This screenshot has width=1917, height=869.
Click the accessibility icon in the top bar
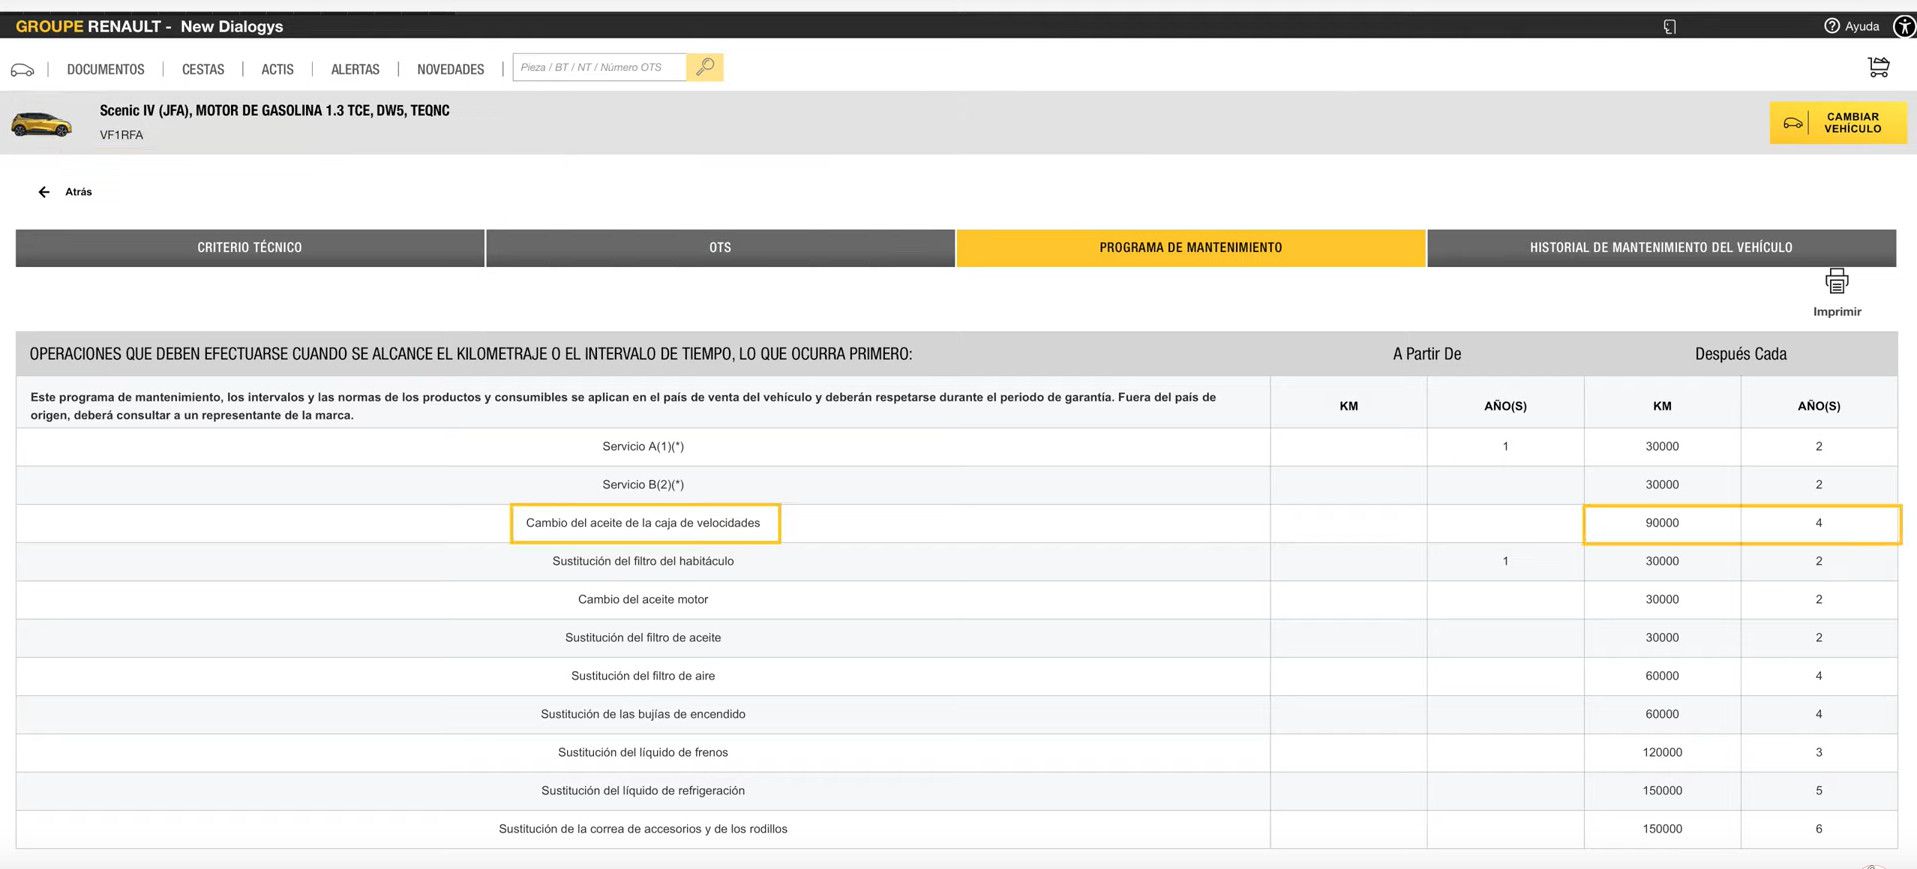(1904, 26)
